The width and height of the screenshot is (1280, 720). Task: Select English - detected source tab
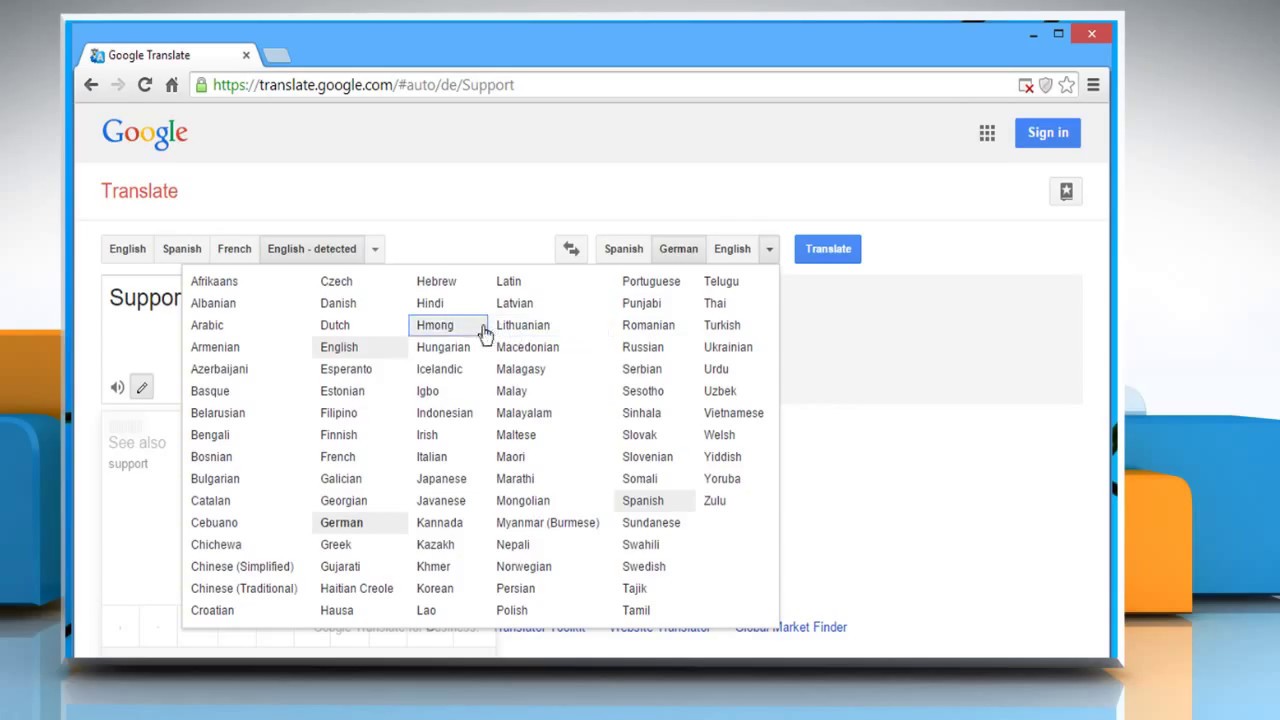[312, 249]
